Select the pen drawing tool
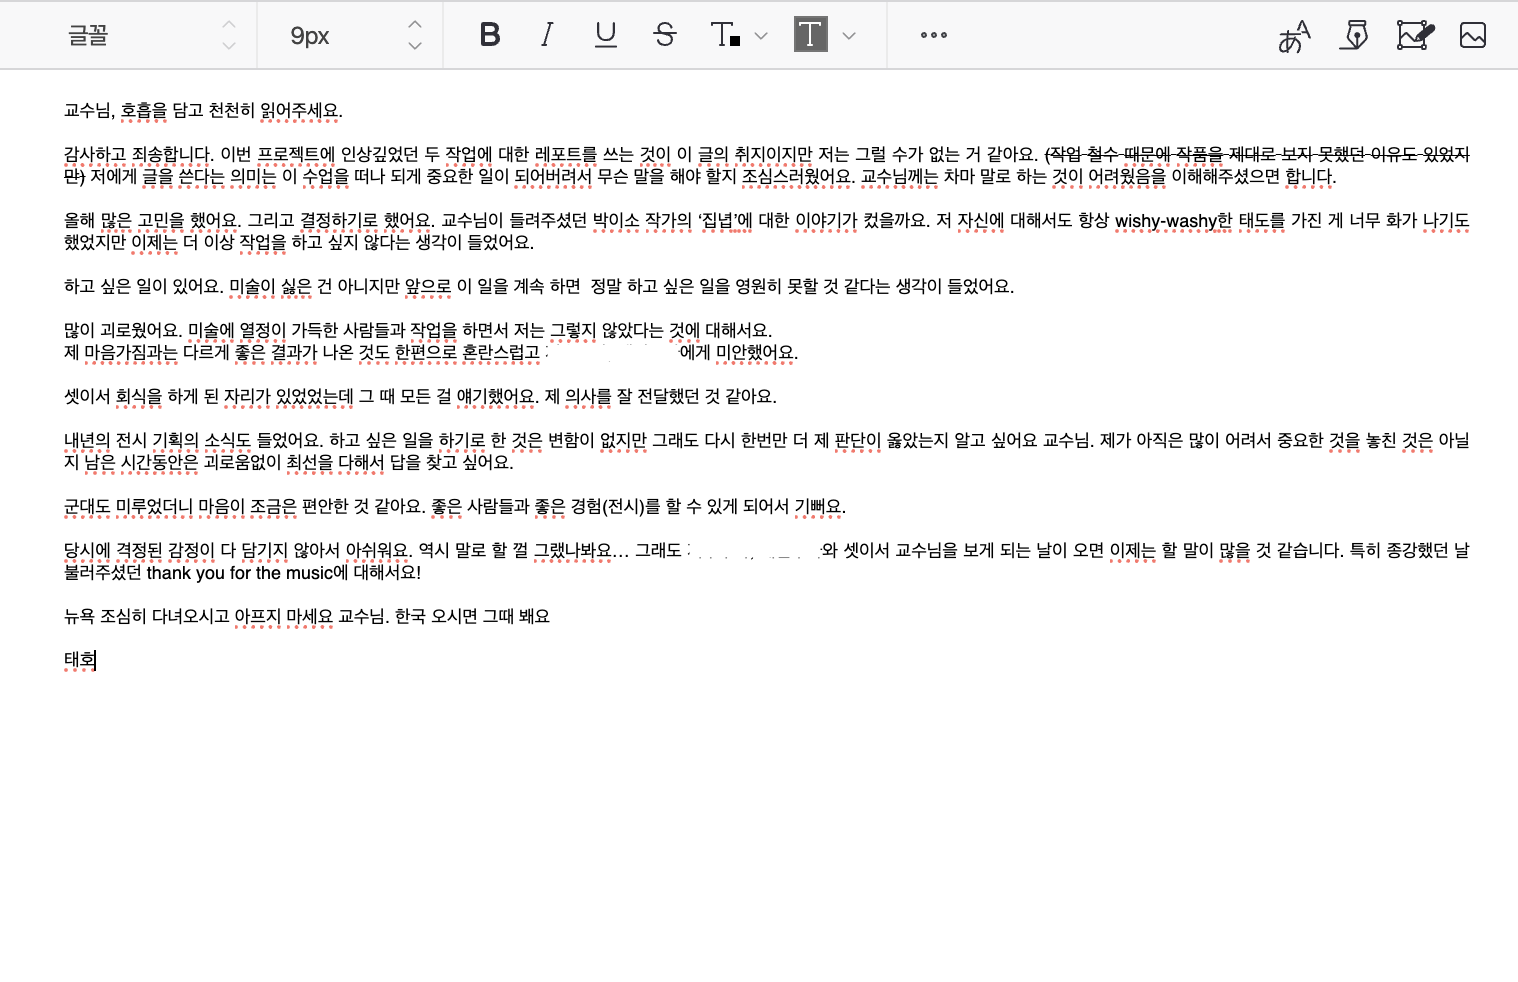Screen dimensions: 1518x982 pyautogui.click(x=1354, y=35)
